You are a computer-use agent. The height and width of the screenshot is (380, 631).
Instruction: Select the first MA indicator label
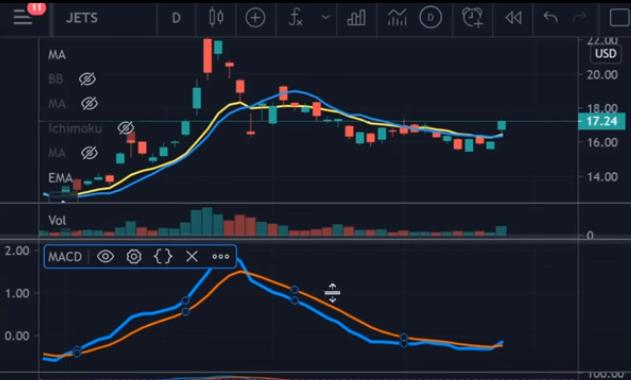(x=57, y=55)
